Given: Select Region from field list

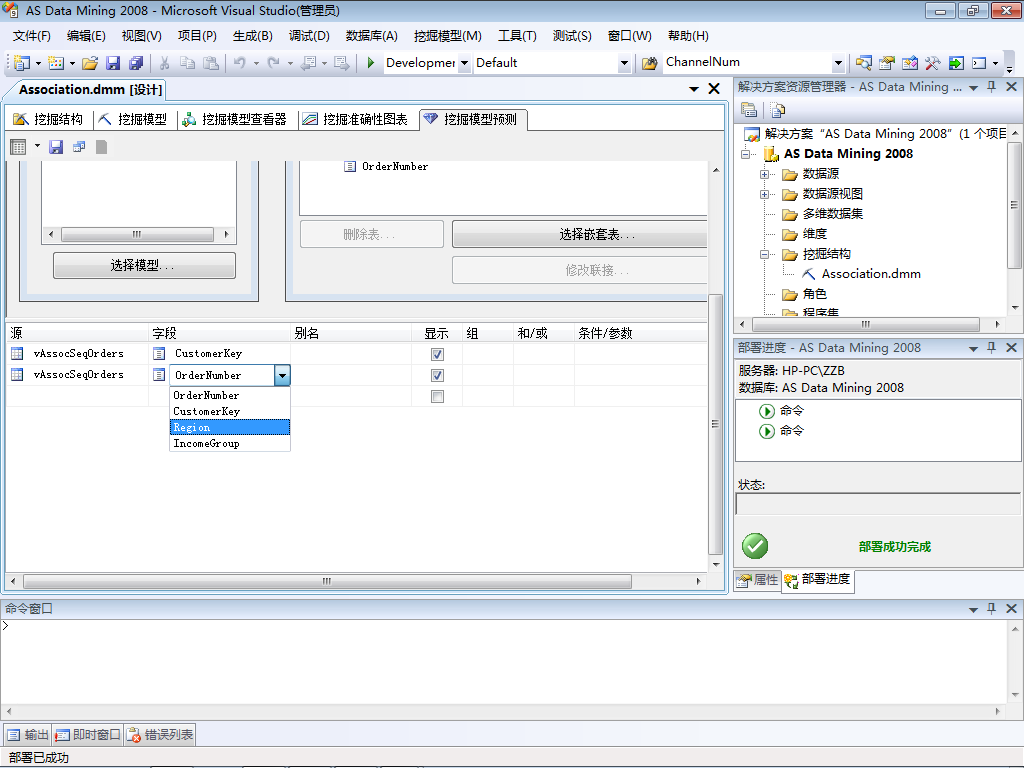Looking at the screenshot, I should pos(230,427).
